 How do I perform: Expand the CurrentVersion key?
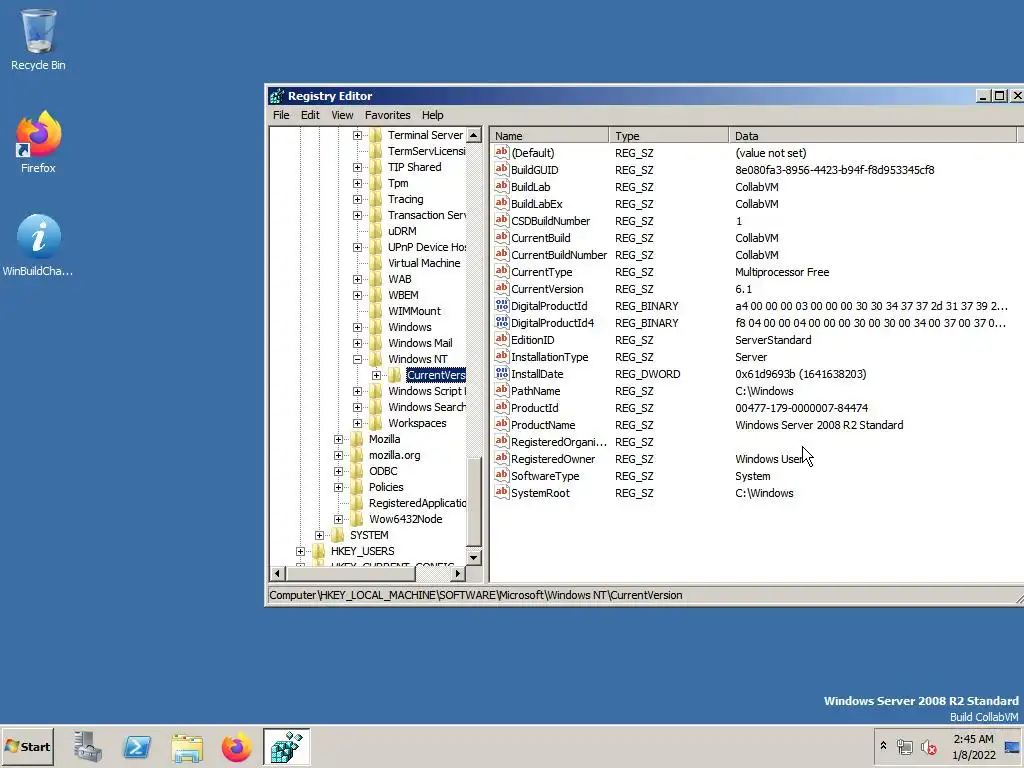(376, 375)
